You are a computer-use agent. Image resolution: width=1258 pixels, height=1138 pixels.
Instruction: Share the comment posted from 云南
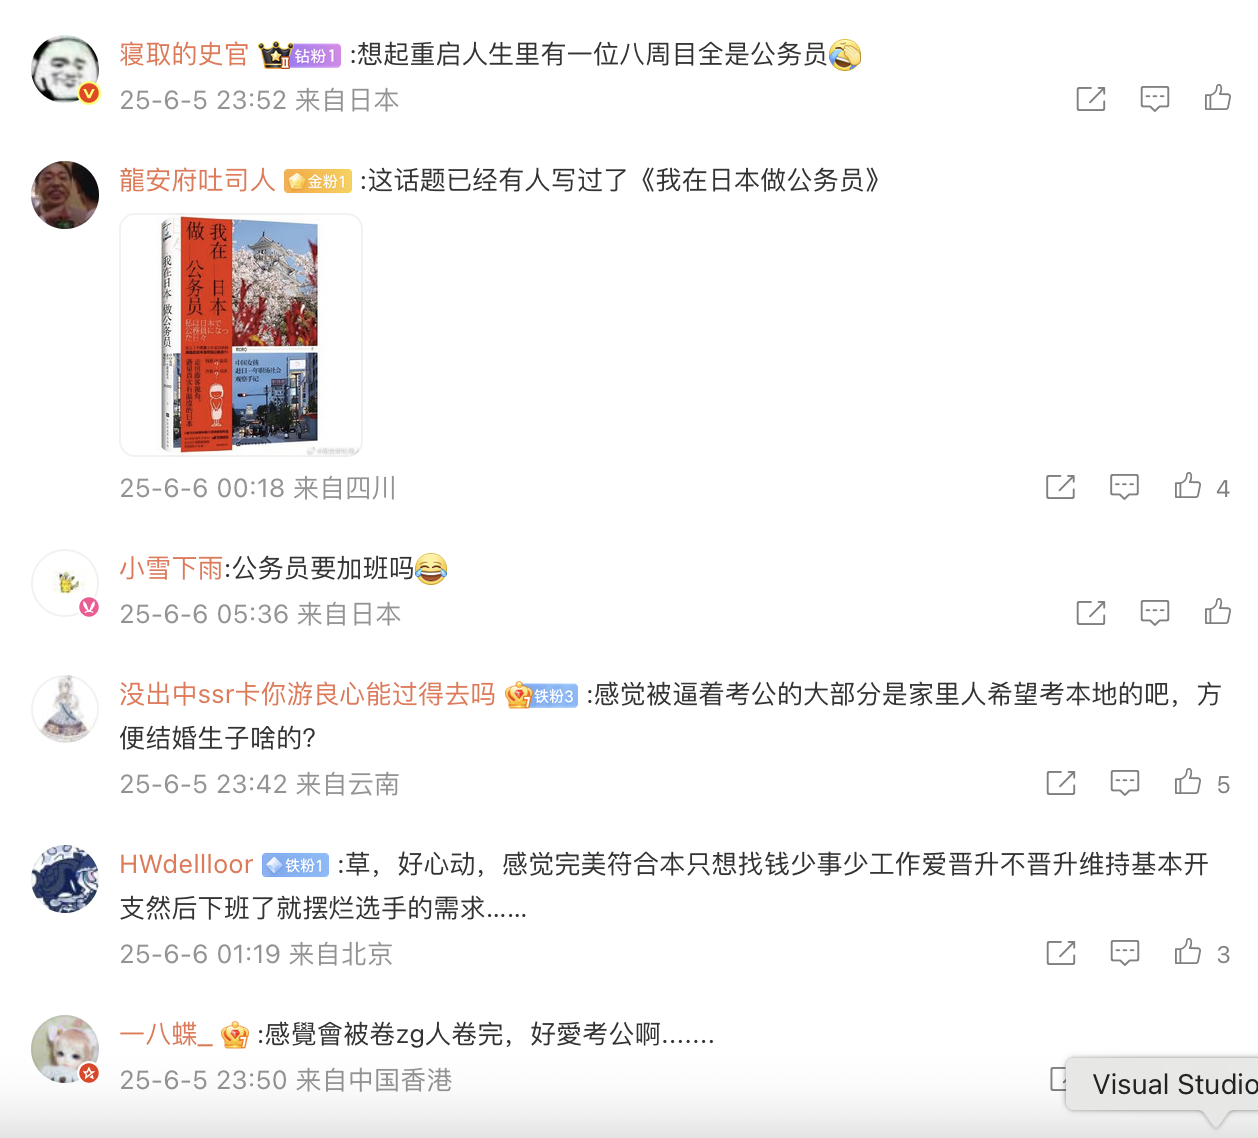1060,783
